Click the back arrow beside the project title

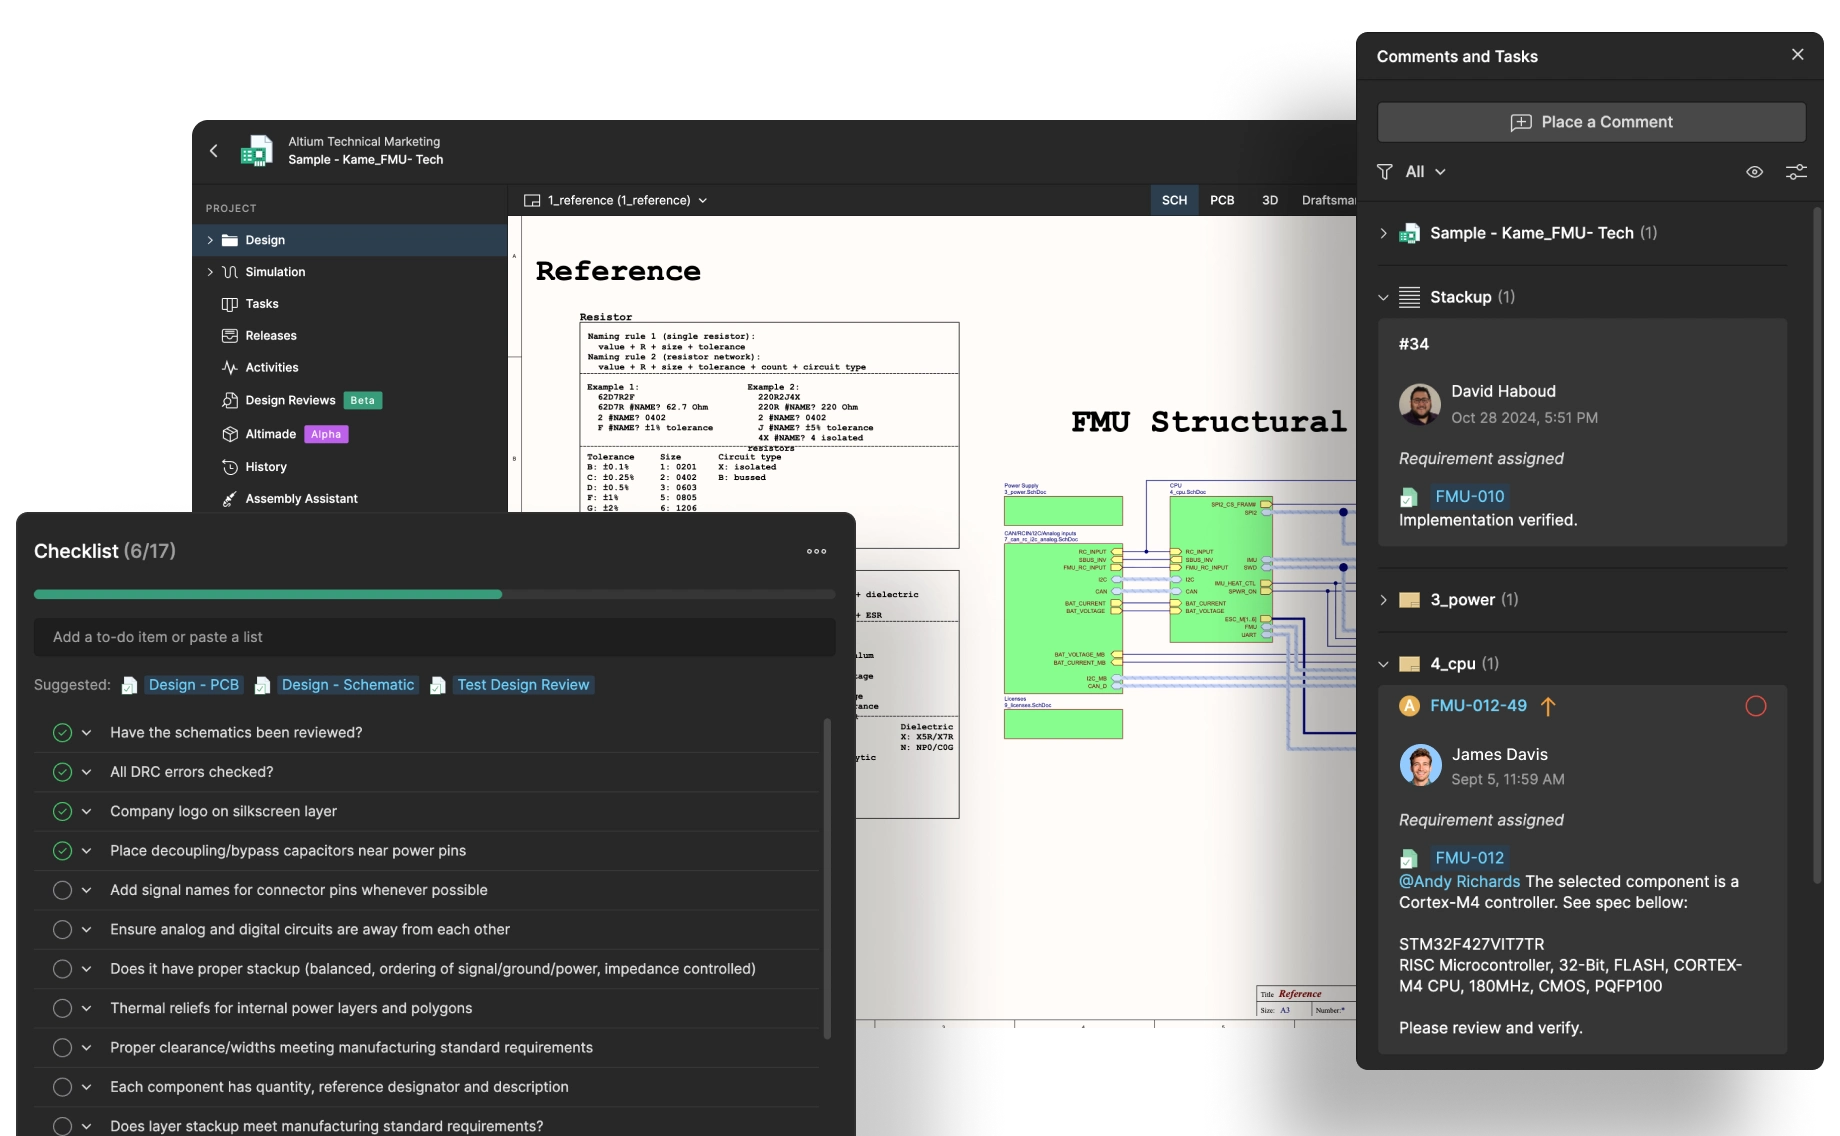213,150
